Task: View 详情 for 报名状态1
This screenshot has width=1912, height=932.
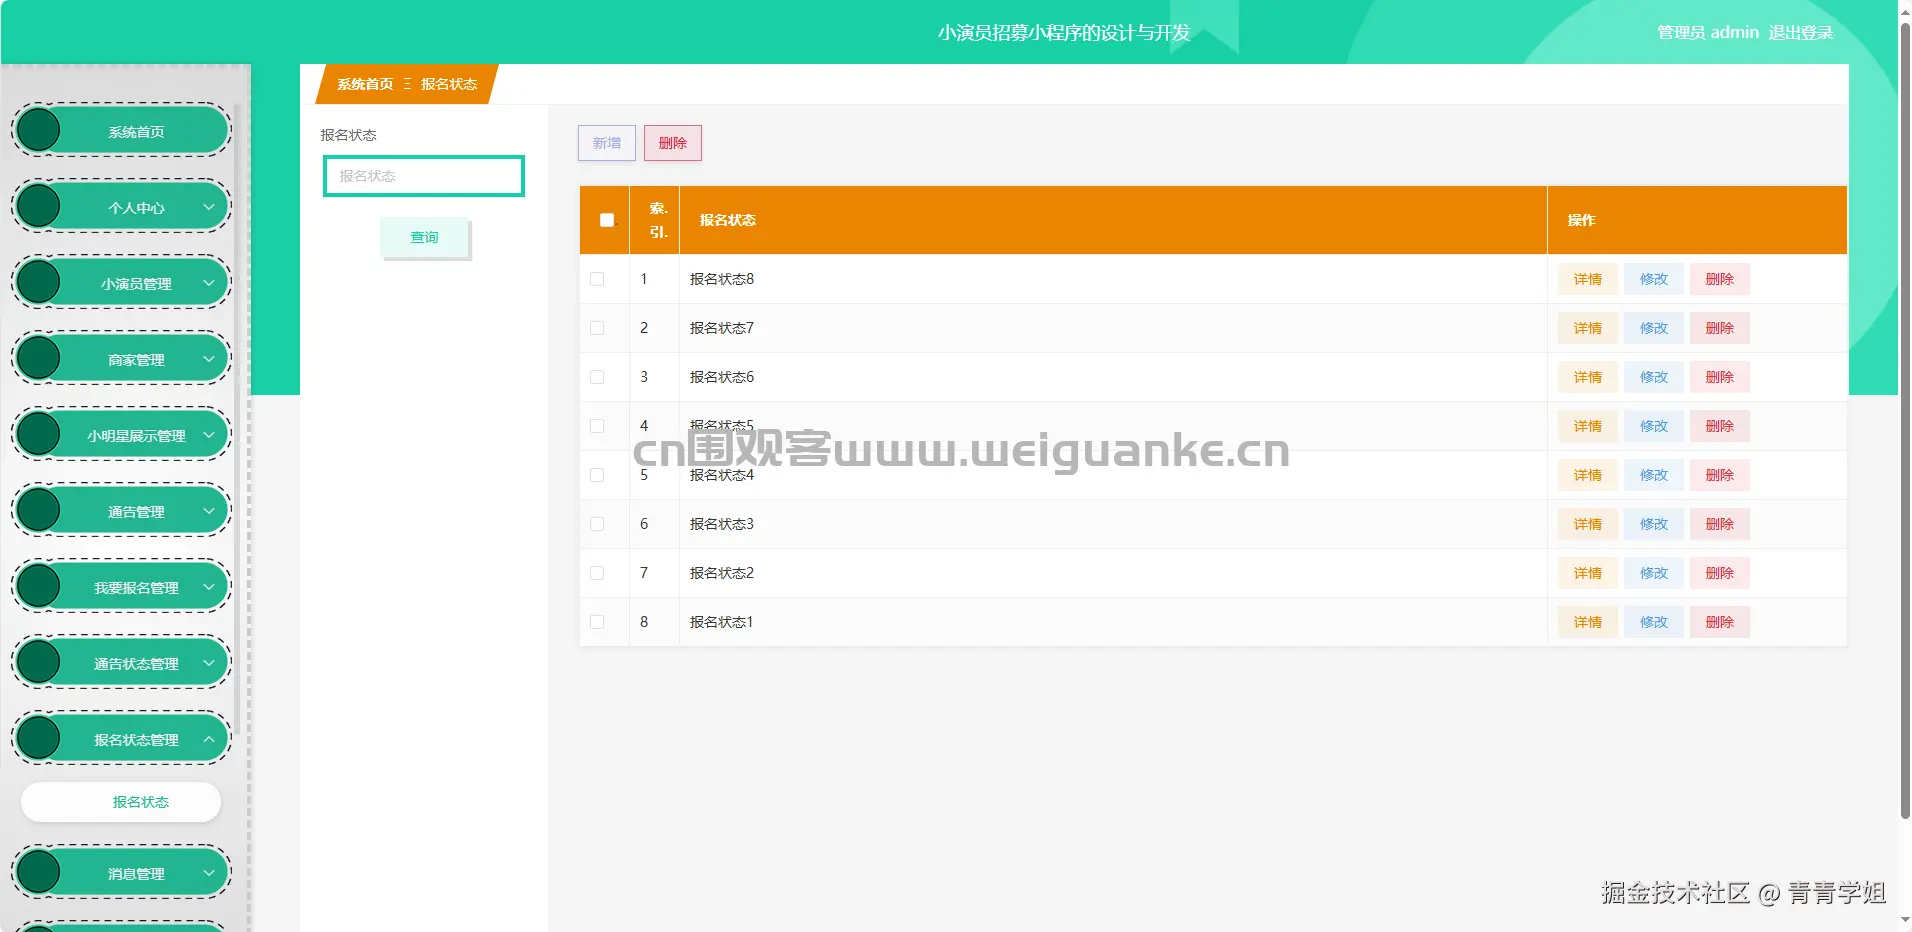Action: [x=1588, y=622]
